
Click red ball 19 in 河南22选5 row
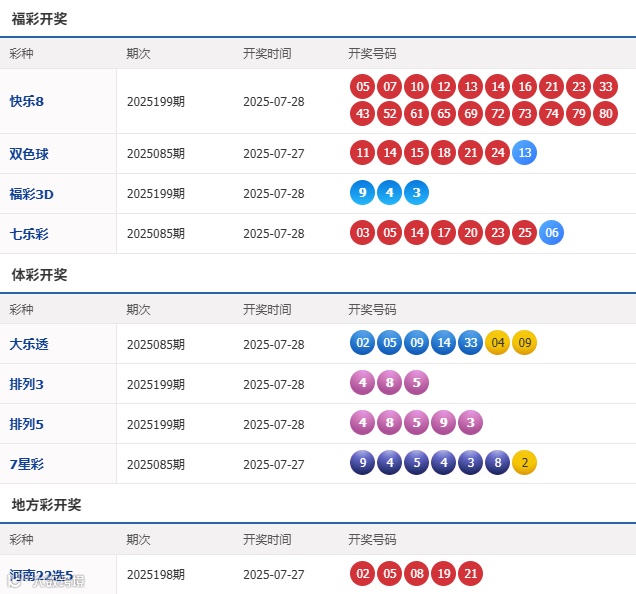coord(444,573)
